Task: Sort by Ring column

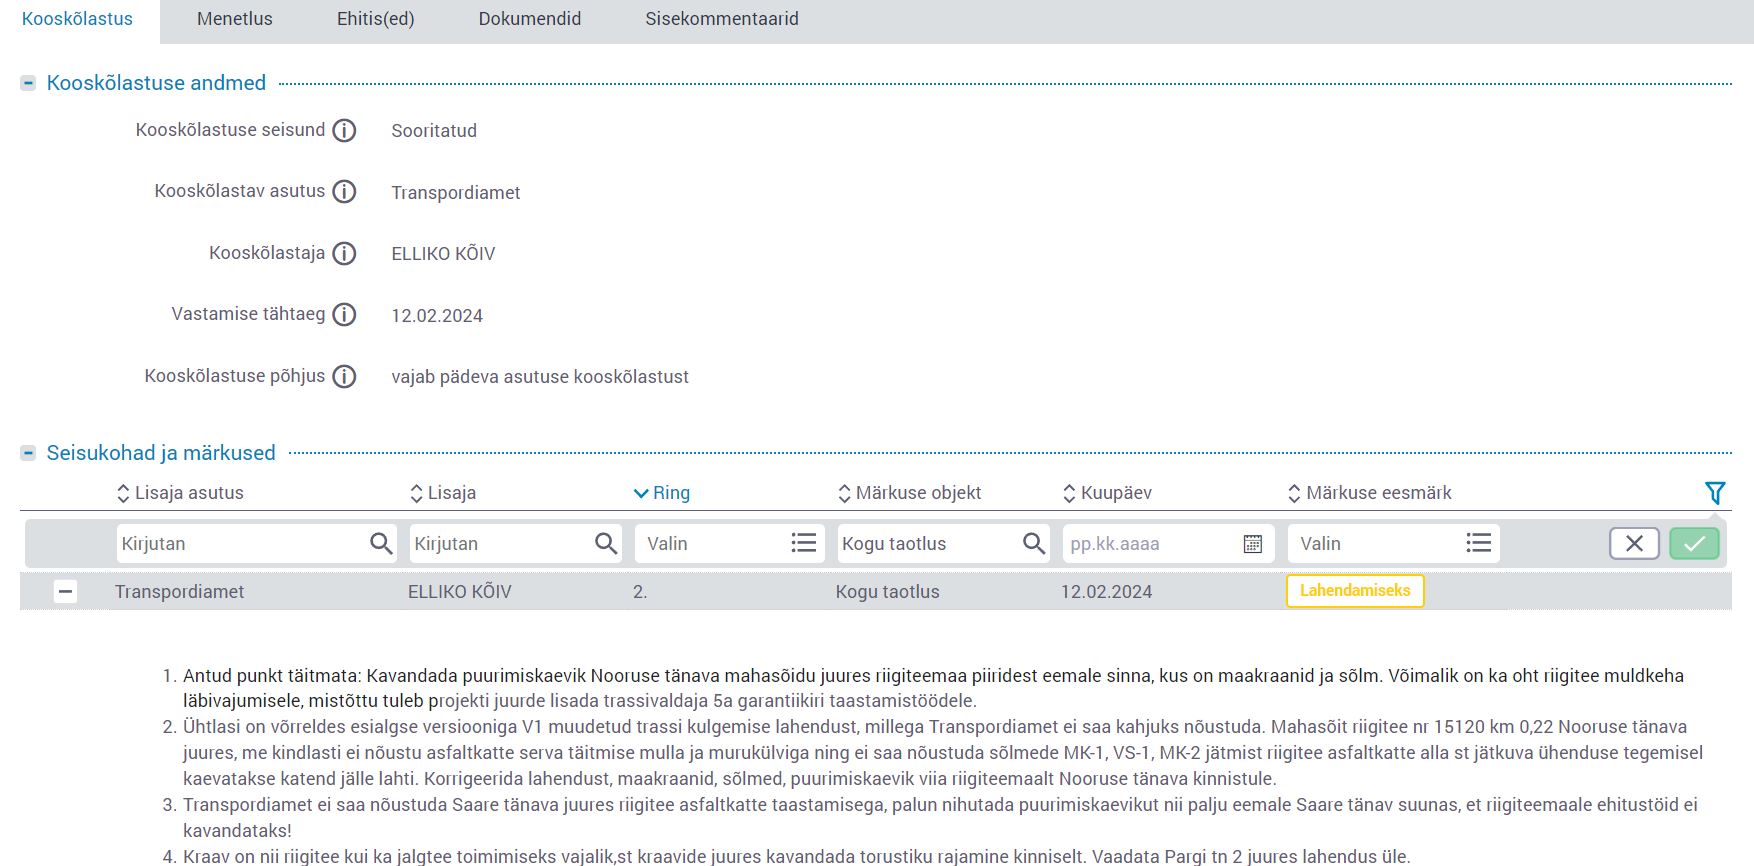Action: click(662, 493)
